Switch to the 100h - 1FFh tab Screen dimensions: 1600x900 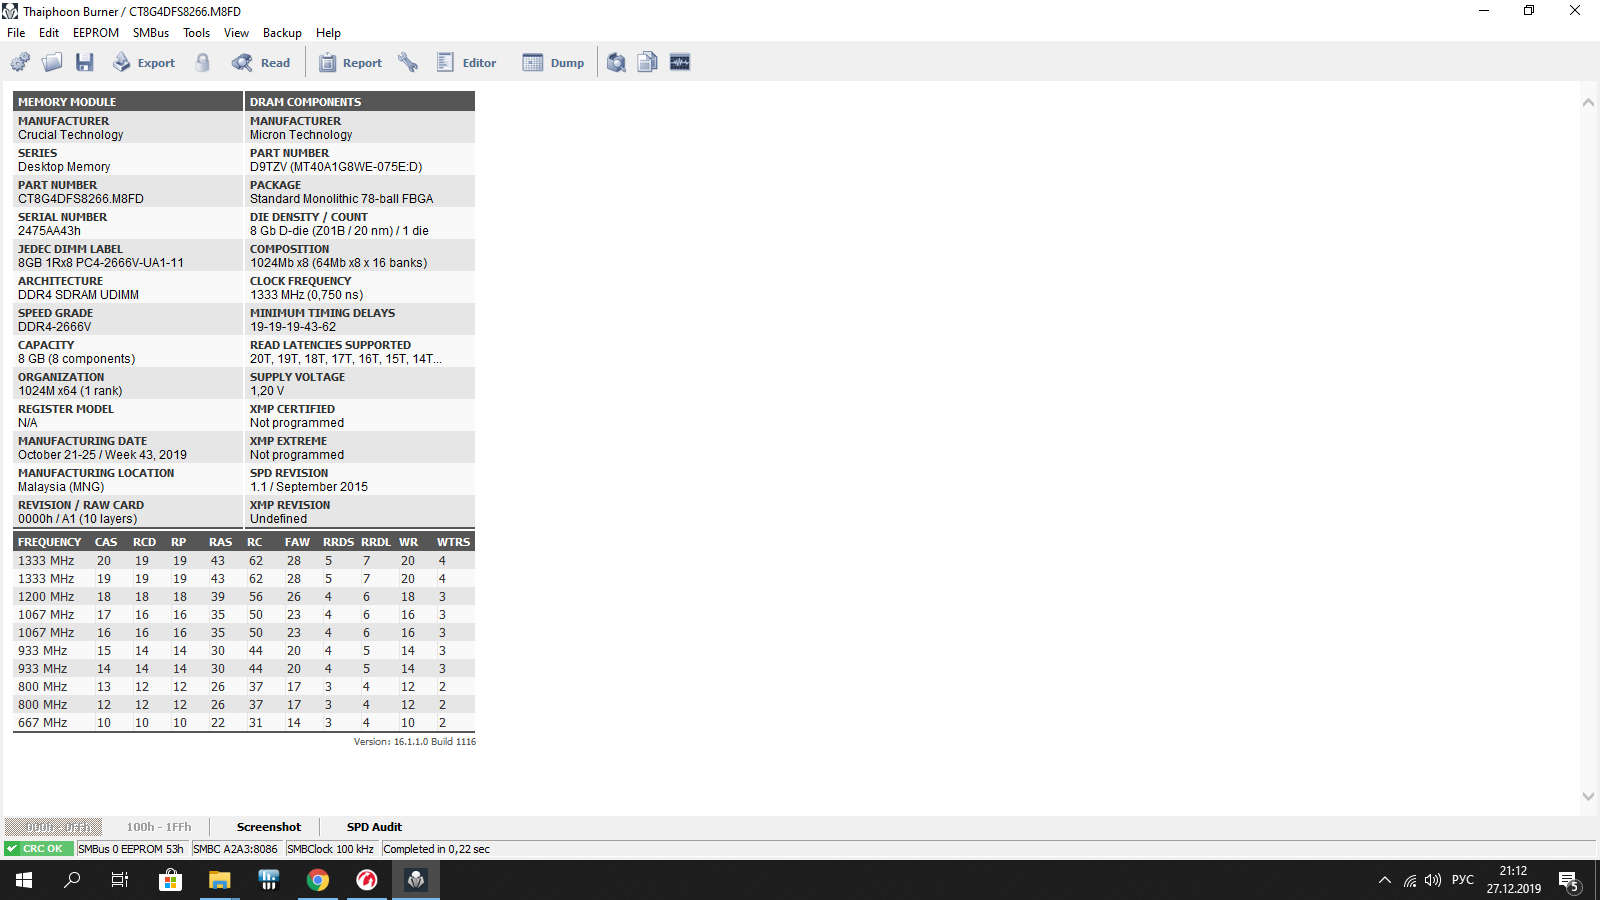coord(159,827)
